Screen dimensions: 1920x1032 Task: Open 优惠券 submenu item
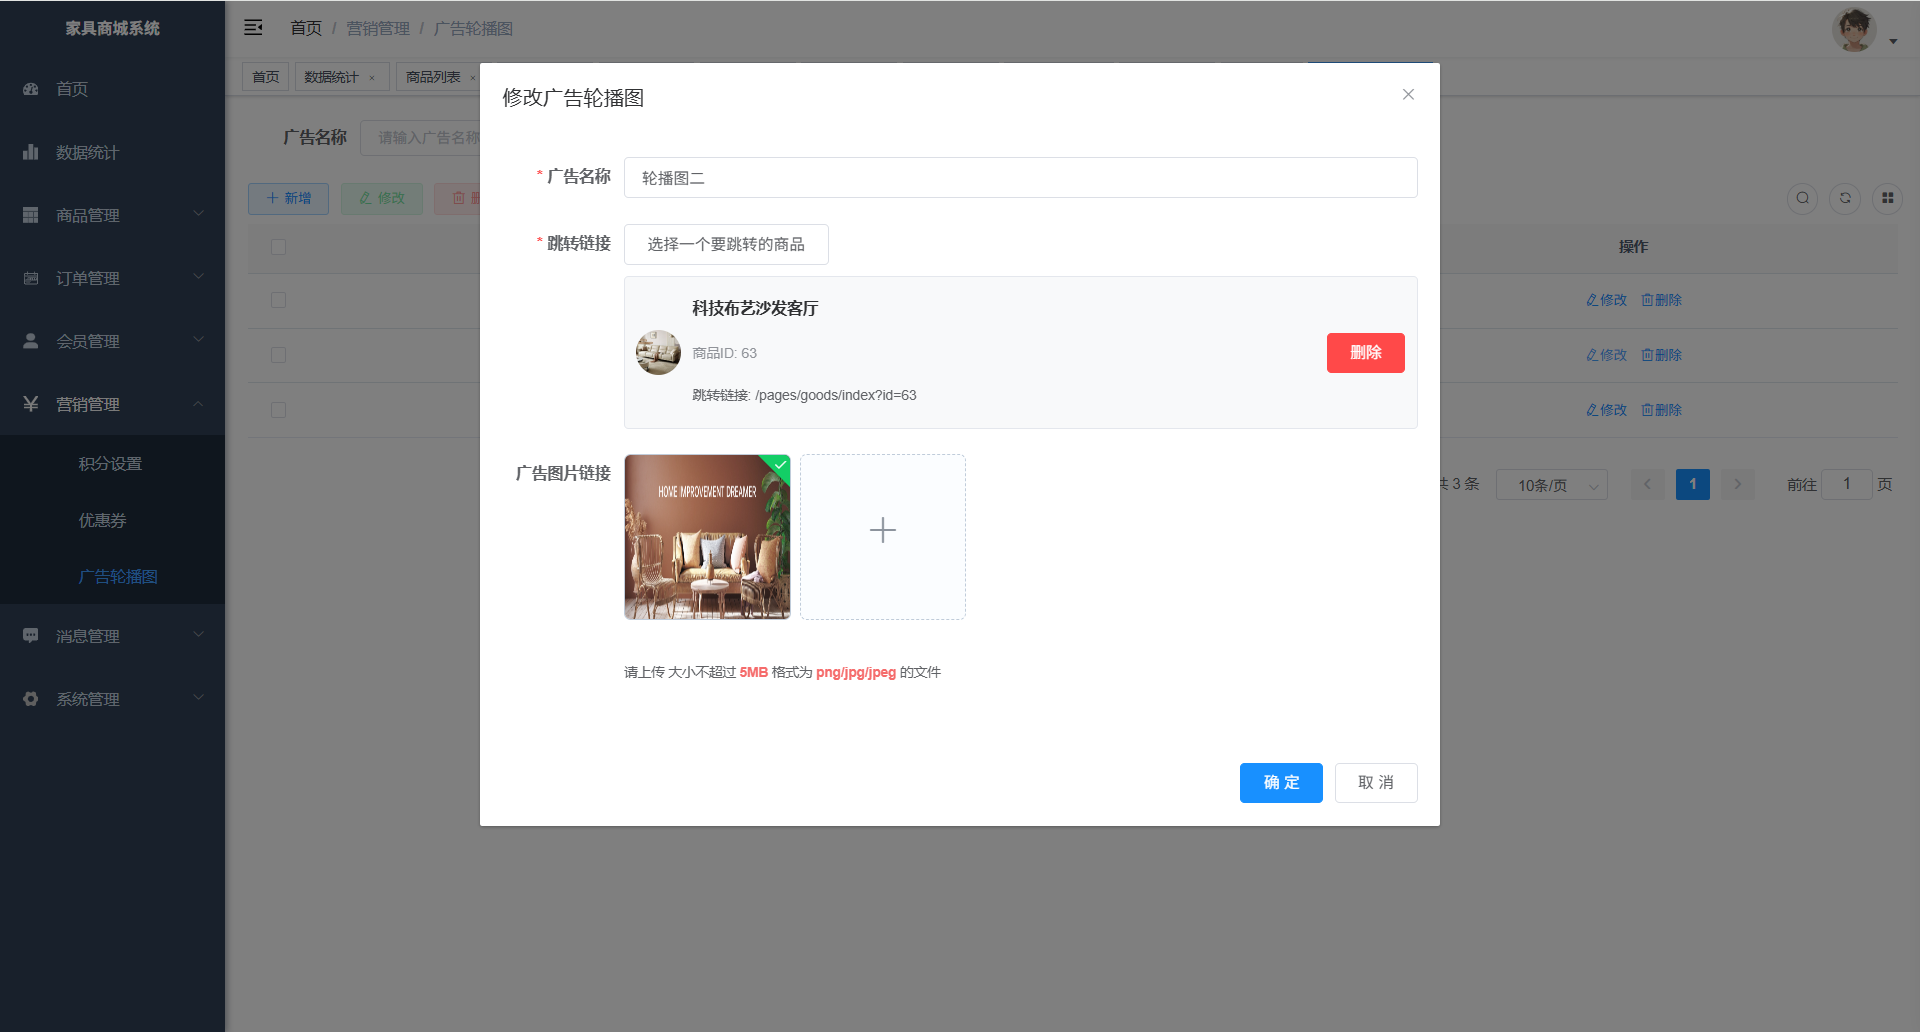tap(102, 520)
